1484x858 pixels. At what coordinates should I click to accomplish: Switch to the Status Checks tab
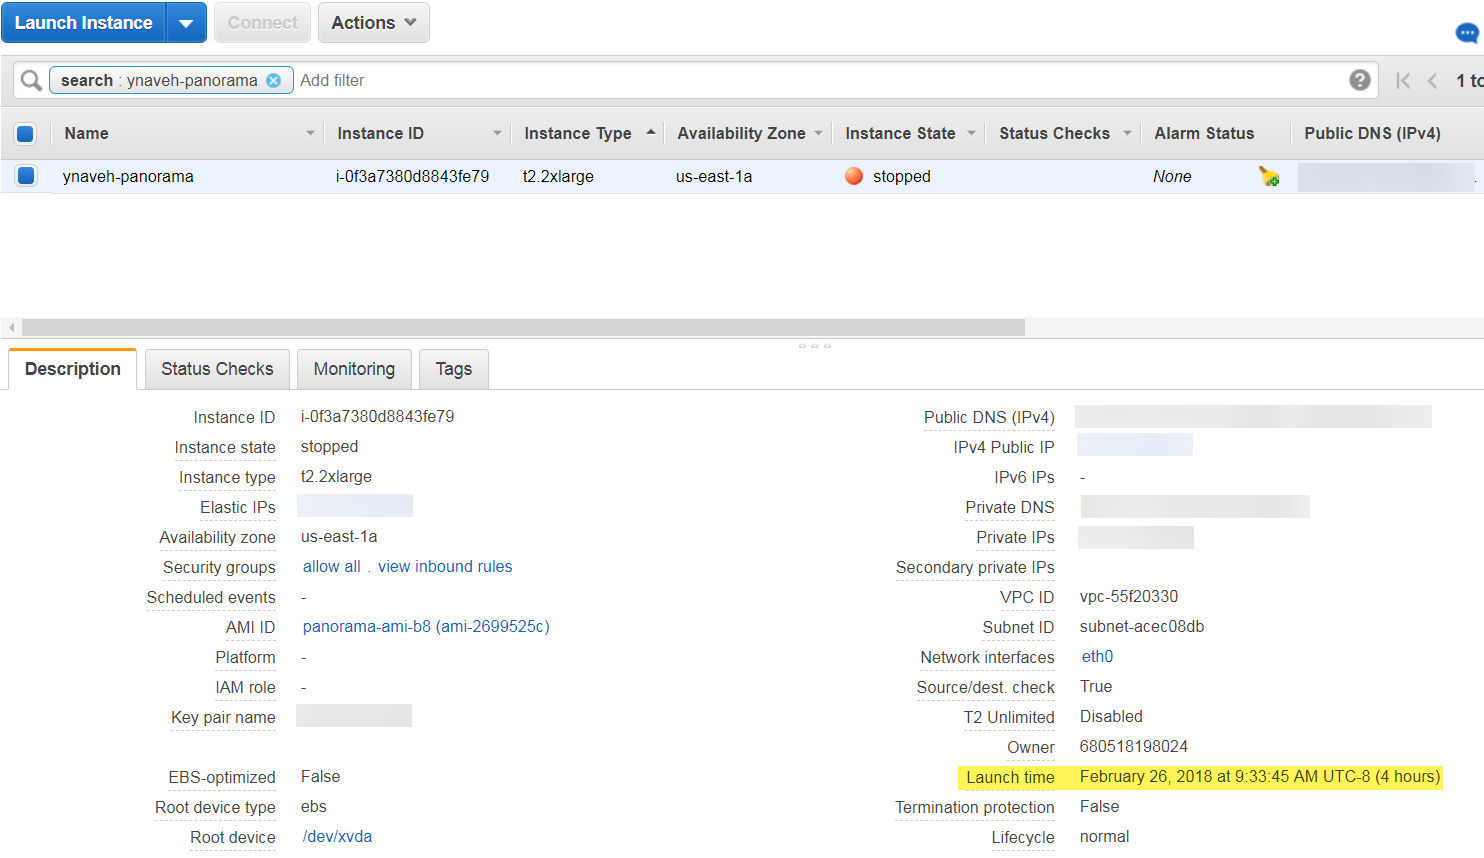pos(217,369)
